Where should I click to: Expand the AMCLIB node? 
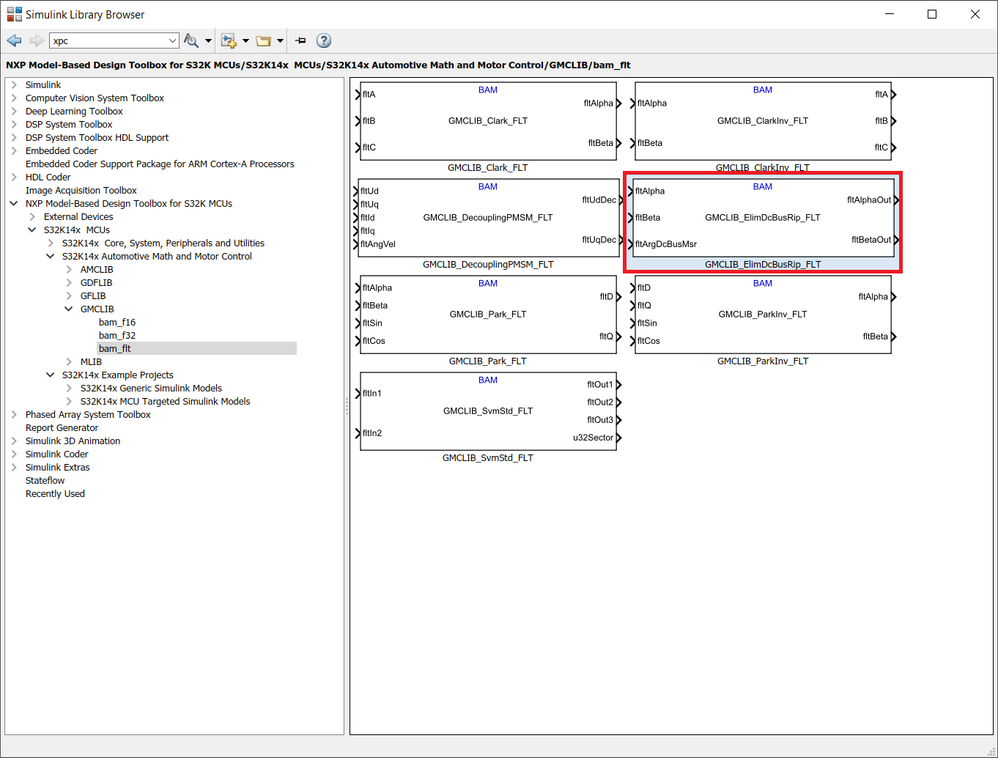(x=69, y=269)
